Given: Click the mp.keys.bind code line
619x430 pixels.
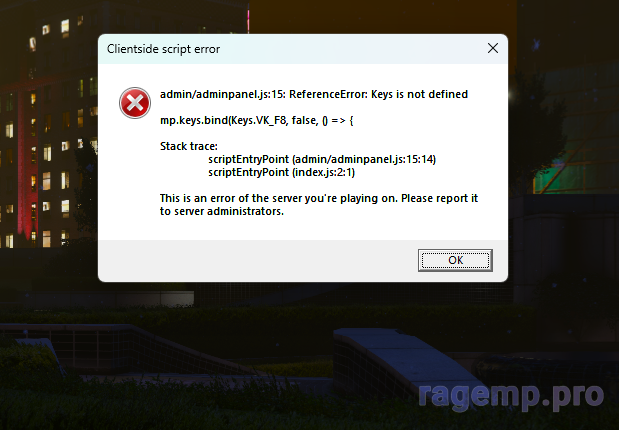Looking at the screenshot, I should click(x=257, y=120).
